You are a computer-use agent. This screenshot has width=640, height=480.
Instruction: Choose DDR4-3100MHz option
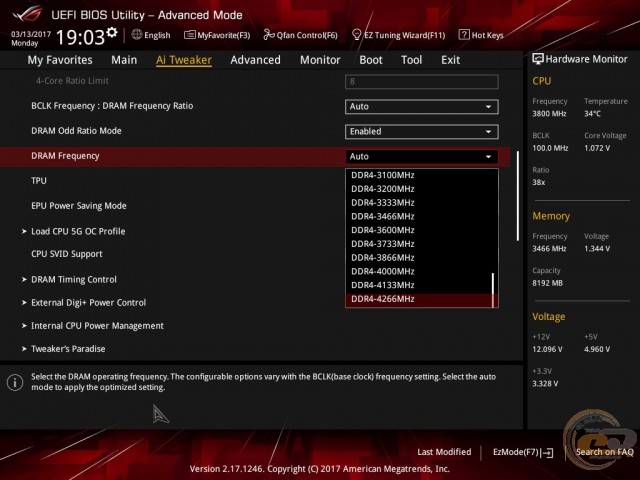pyautogui.click(x=420, y=175)
